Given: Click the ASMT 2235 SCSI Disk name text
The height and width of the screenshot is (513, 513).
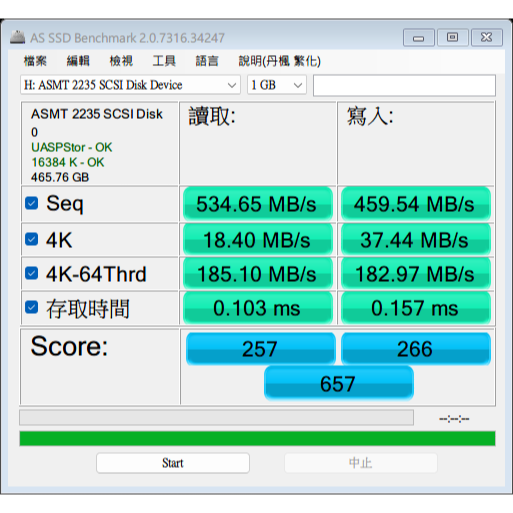Looking at the screenshot, I should (97, 114).
